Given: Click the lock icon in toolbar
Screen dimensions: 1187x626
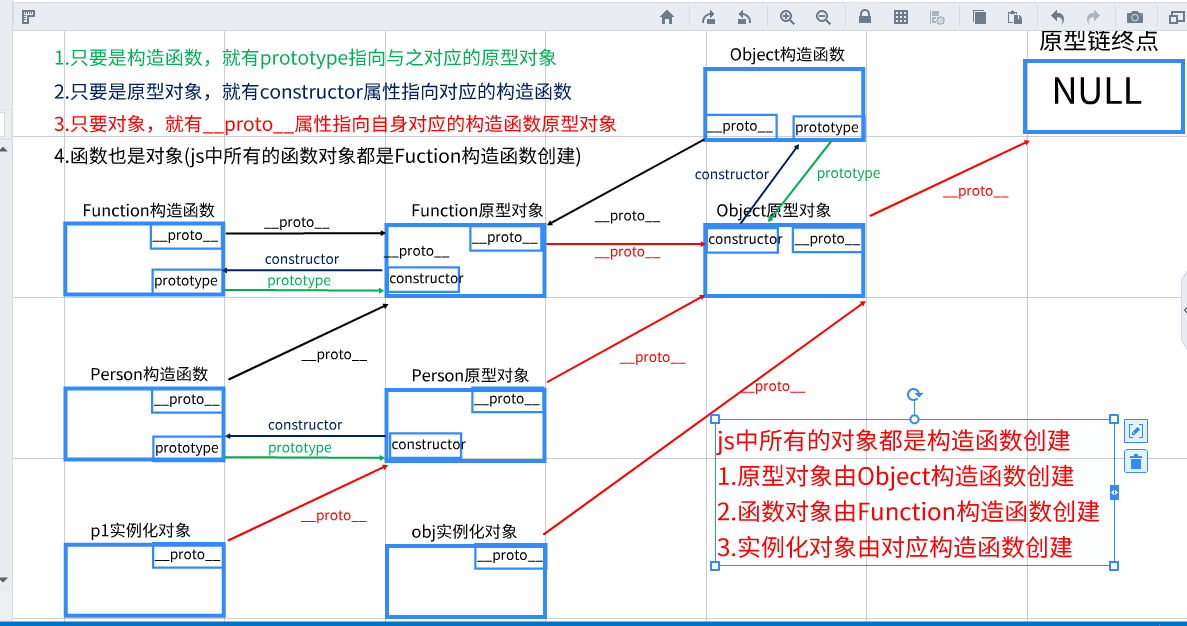Looking at the screenshot, I should pyautogui.click(x=865, y=17).
